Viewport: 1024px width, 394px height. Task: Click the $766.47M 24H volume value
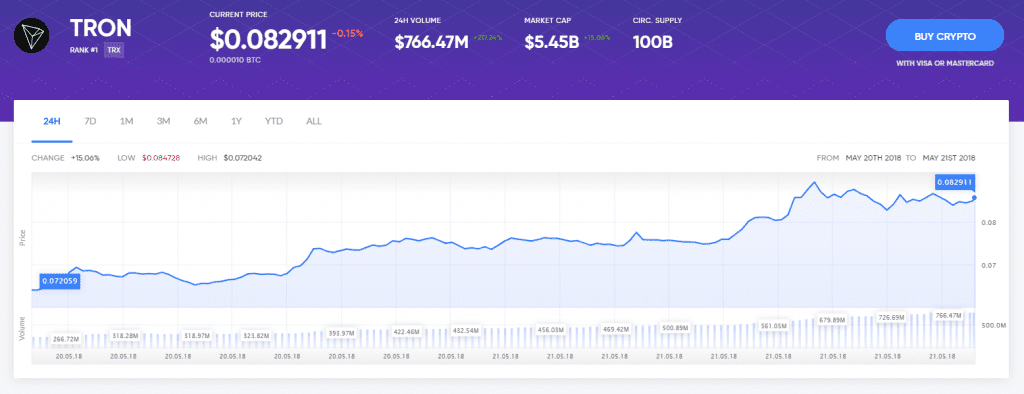431,42
